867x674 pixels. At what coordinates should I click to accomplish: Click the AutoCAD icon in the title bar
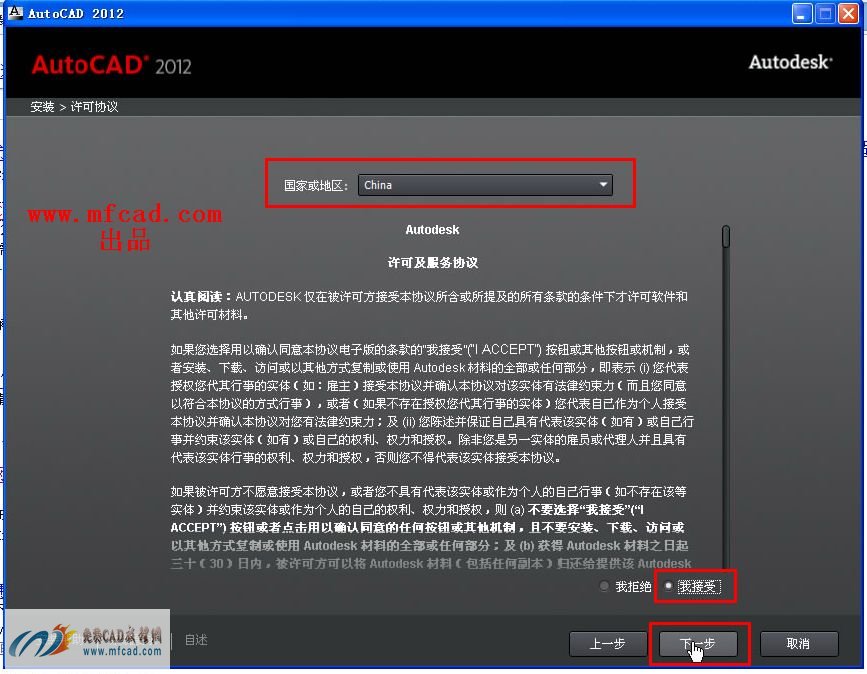coord(15,13)
